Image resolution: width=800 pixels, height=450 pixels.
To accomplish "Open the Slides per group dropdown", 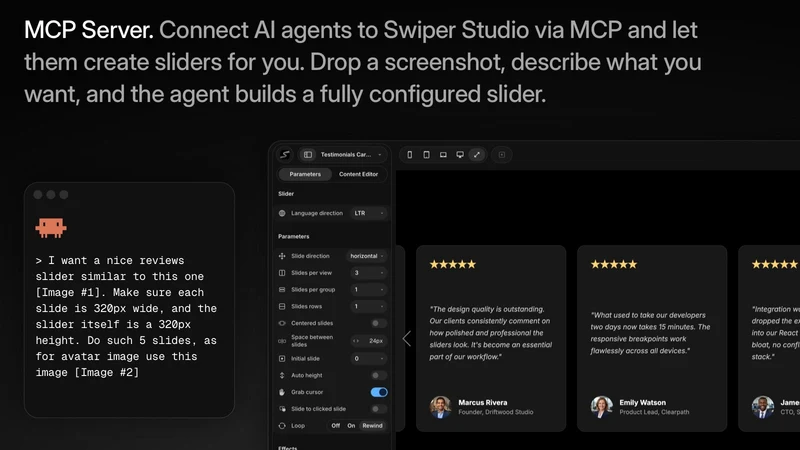I will pyautogui.click(x=368, y=290).
